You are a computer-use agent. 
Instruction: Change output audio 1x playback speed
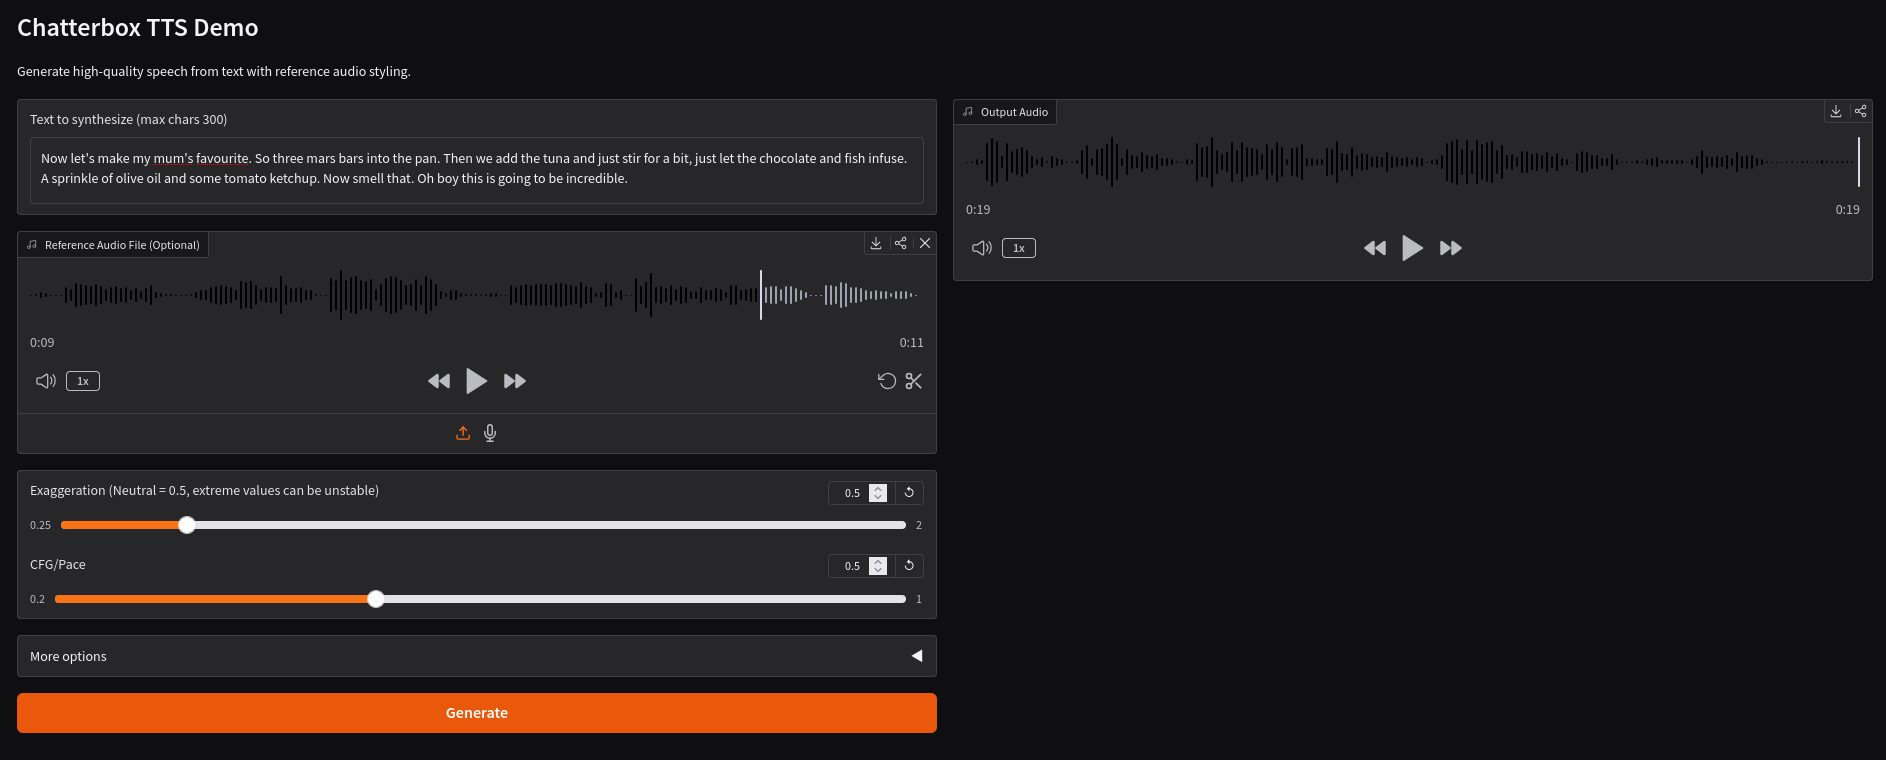coord(1019,248)
